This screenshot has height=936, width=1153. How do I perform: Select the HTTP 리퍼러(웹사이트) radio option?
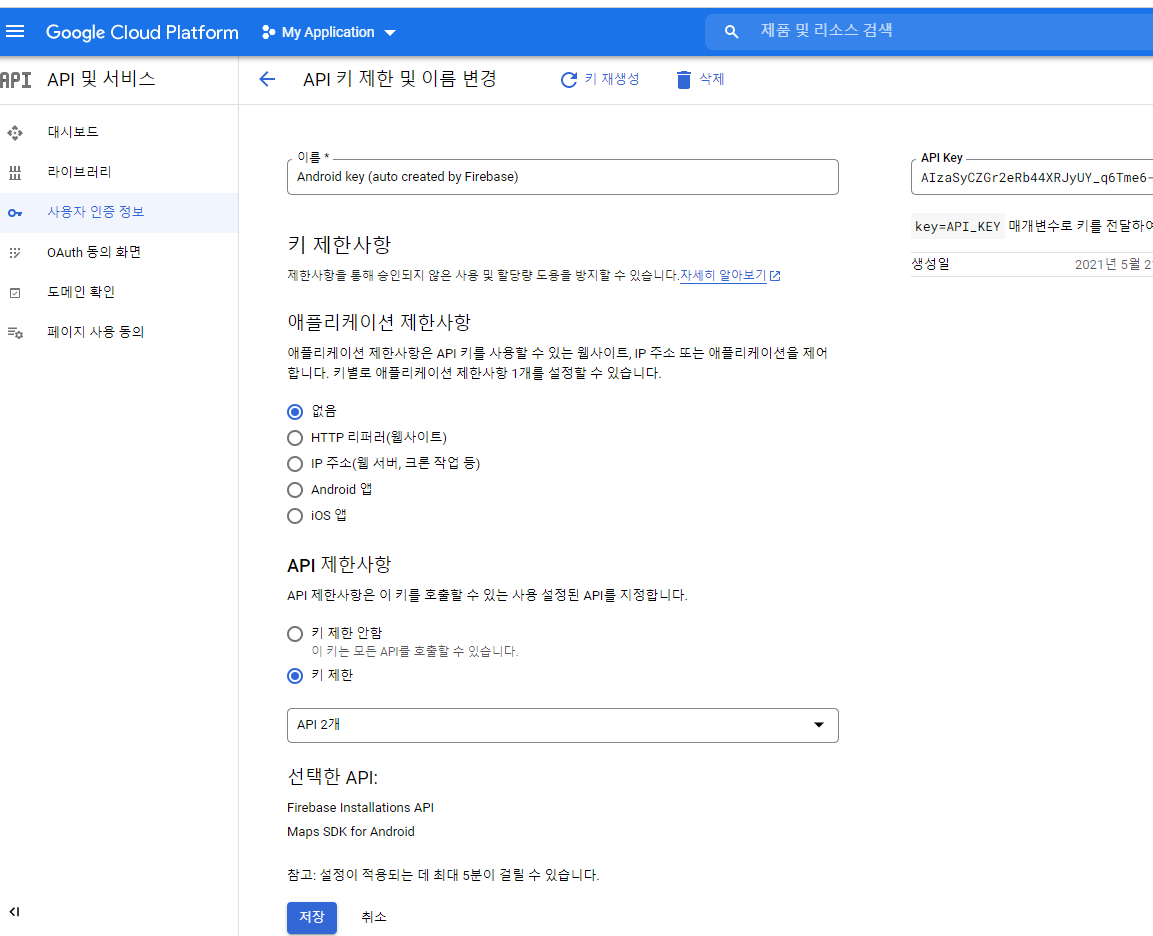[295, 438]
